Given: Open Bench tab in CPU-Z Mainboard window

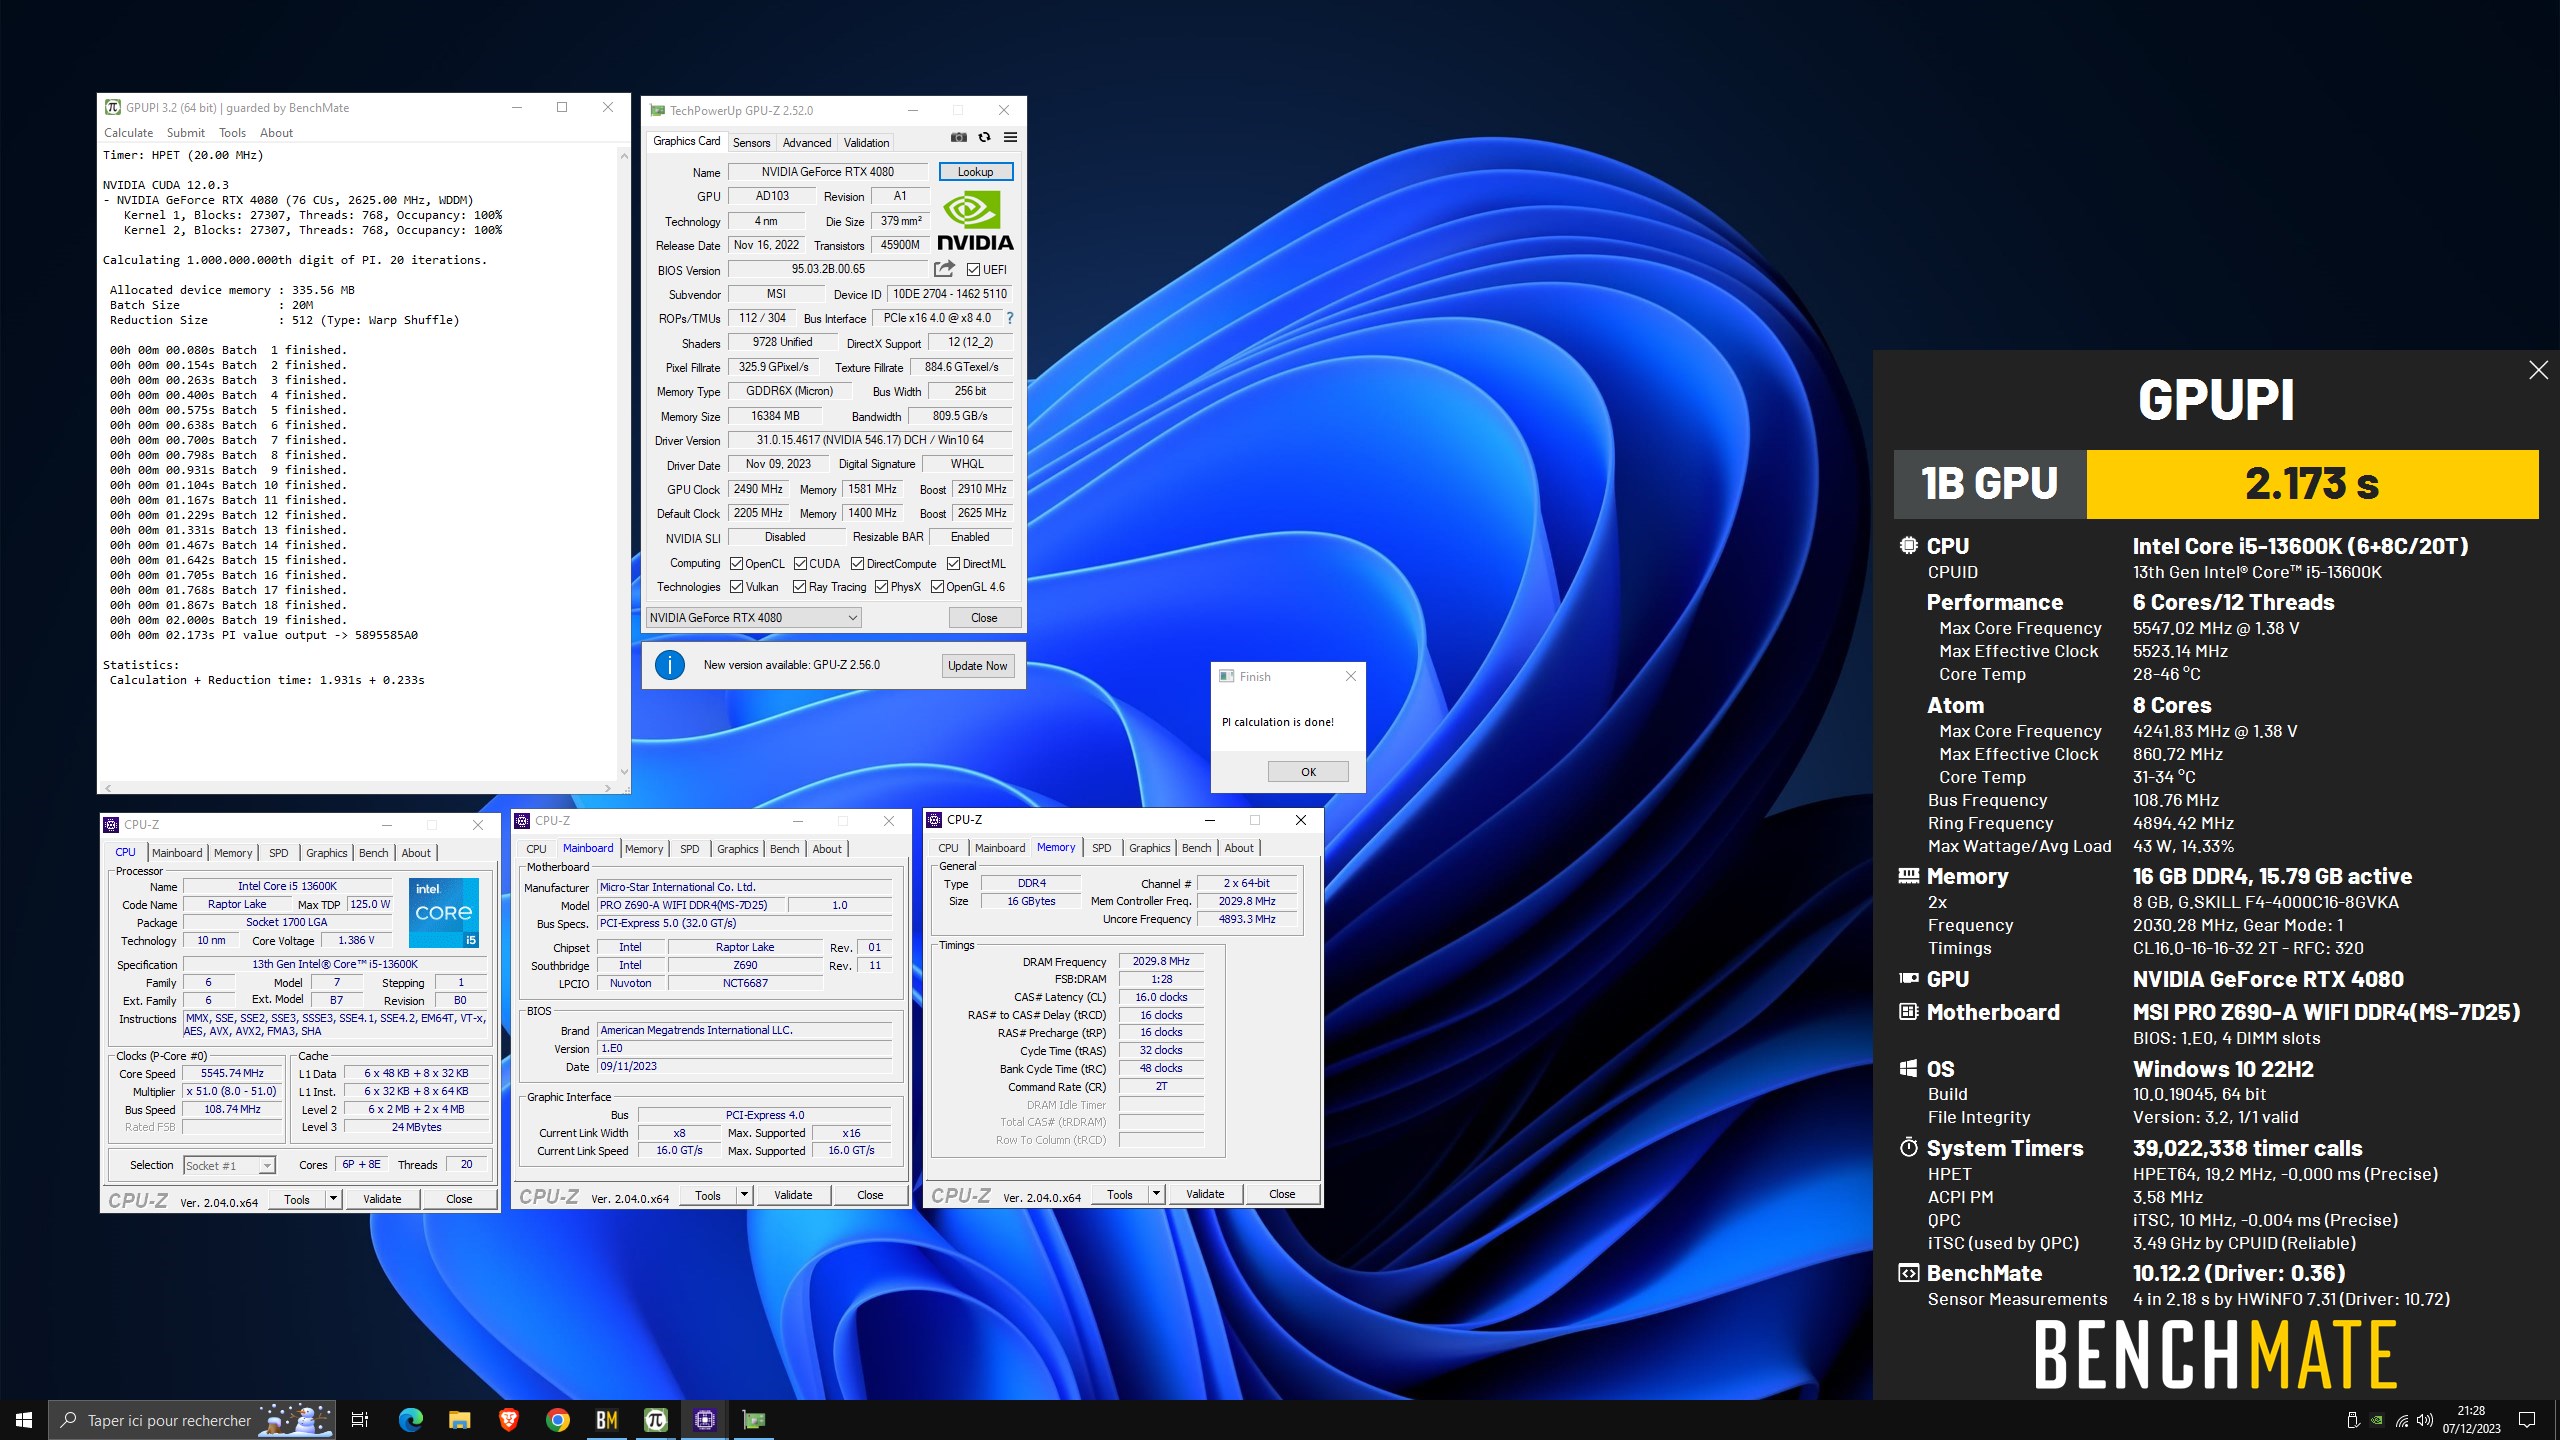Looking at the screenshot, I should tap(784, 849).
